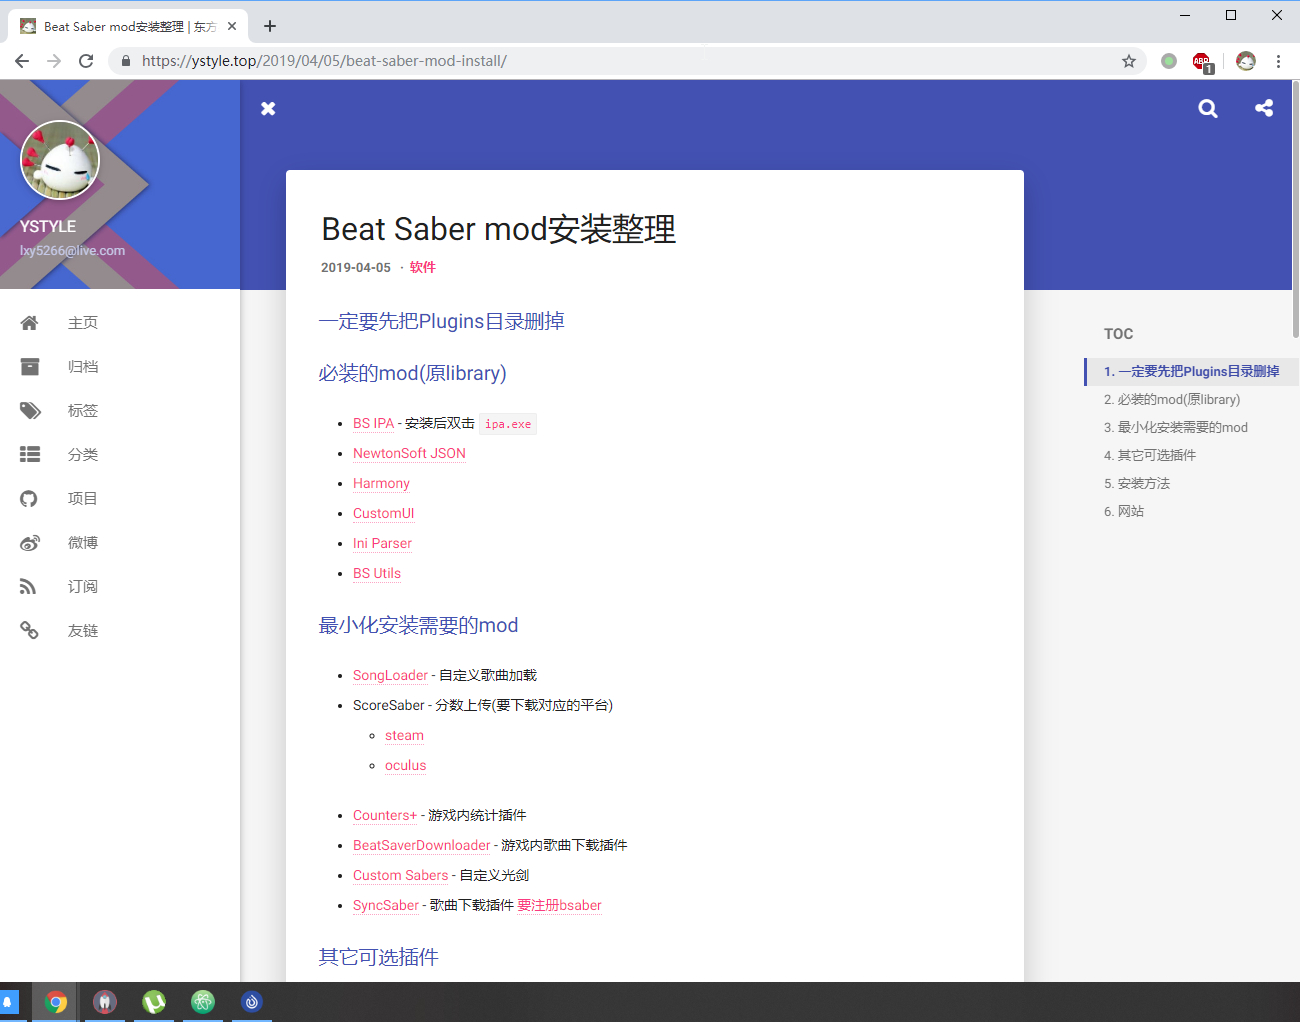
Task: Click the browser forward arrow
Action: coord(54,61)
